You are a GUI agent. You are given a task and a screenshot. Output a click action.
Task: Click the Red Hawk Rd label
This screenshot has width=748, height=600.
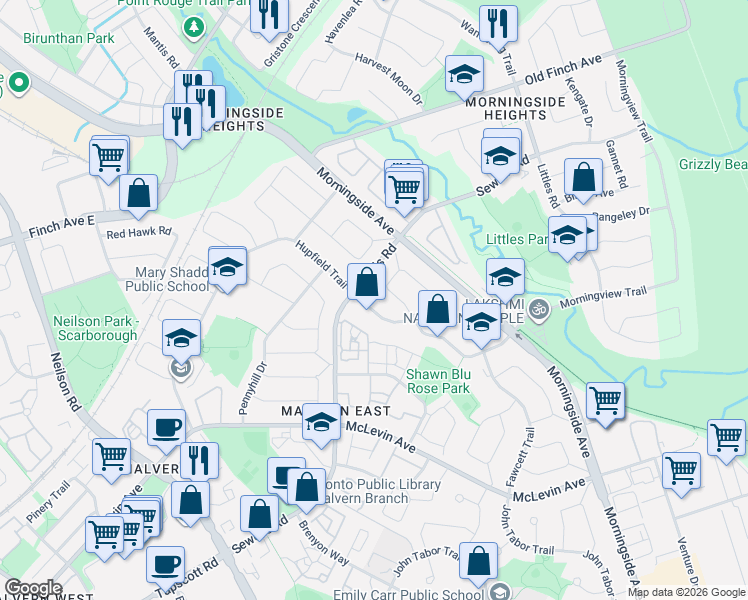[139, 233]
